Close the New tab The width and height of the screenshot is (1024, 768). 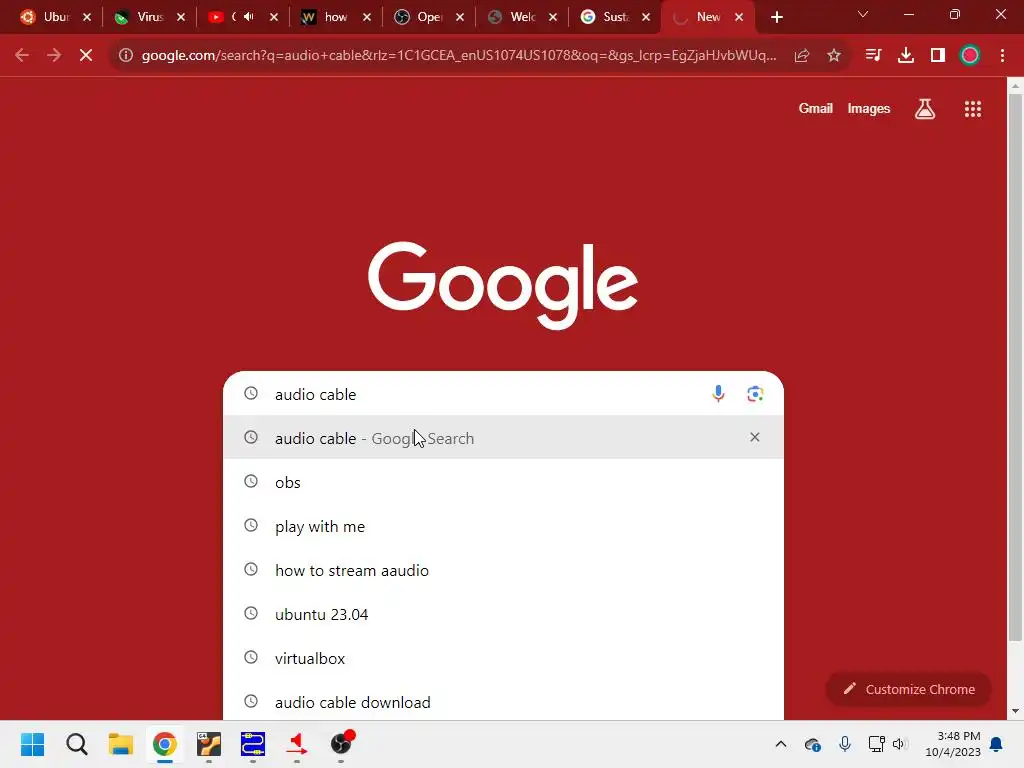coord(739,17)
